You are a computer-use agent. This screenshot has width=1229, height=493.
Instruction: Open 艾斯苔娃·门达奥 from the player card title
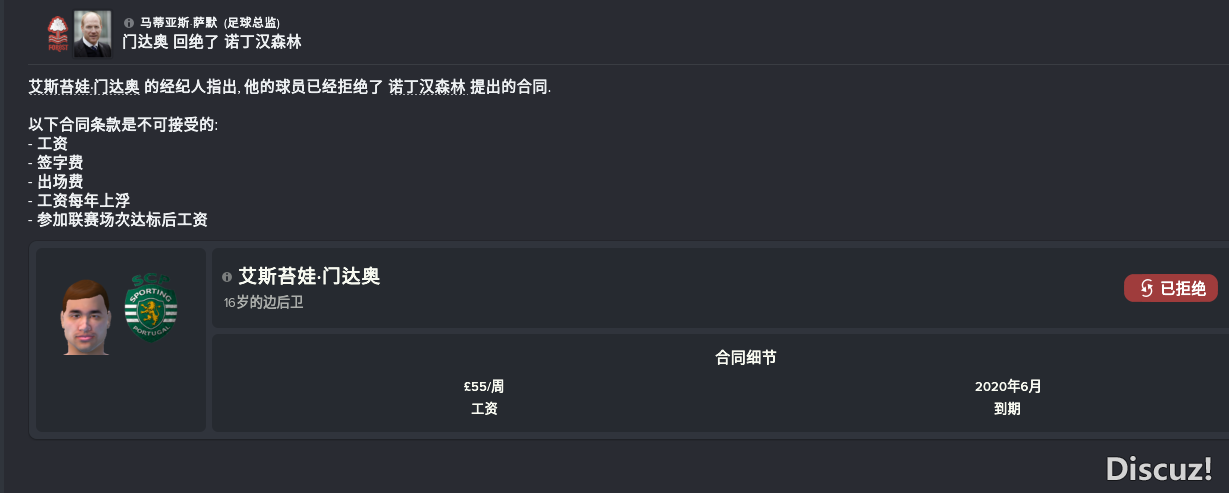(x=309, y=277)
